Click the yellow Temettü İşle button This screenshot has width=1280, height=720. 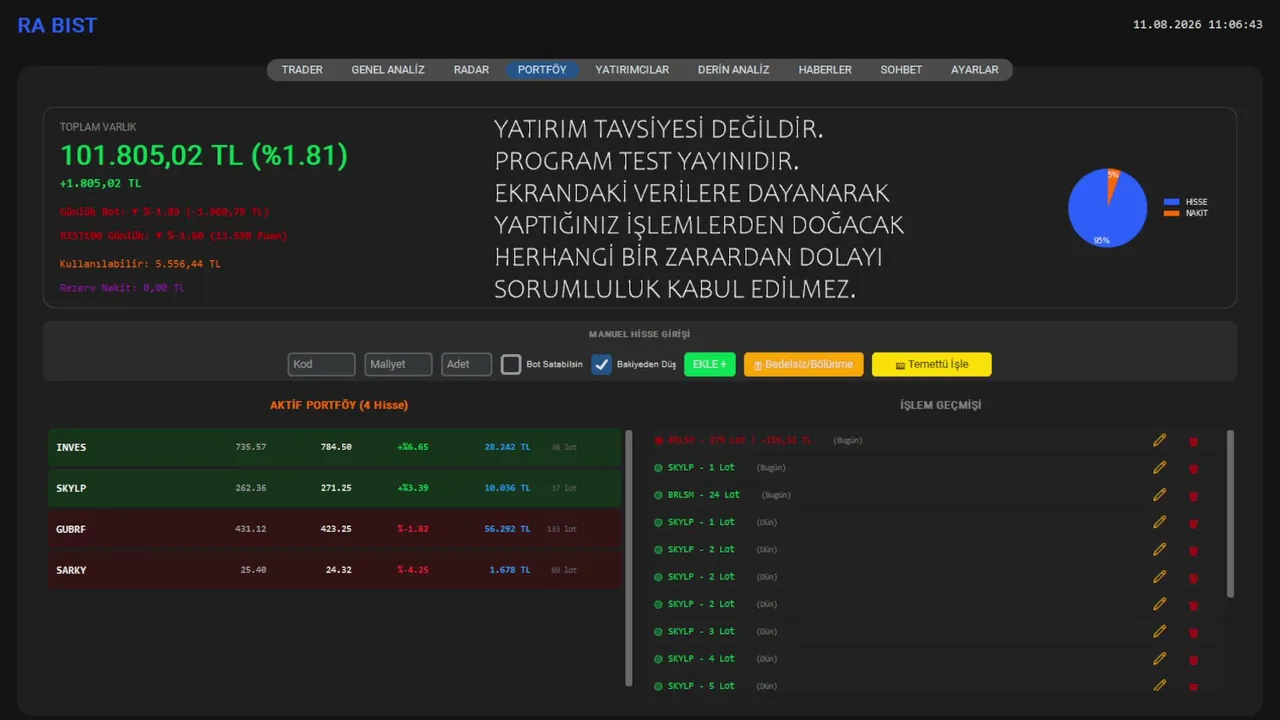tap(931, 364)
